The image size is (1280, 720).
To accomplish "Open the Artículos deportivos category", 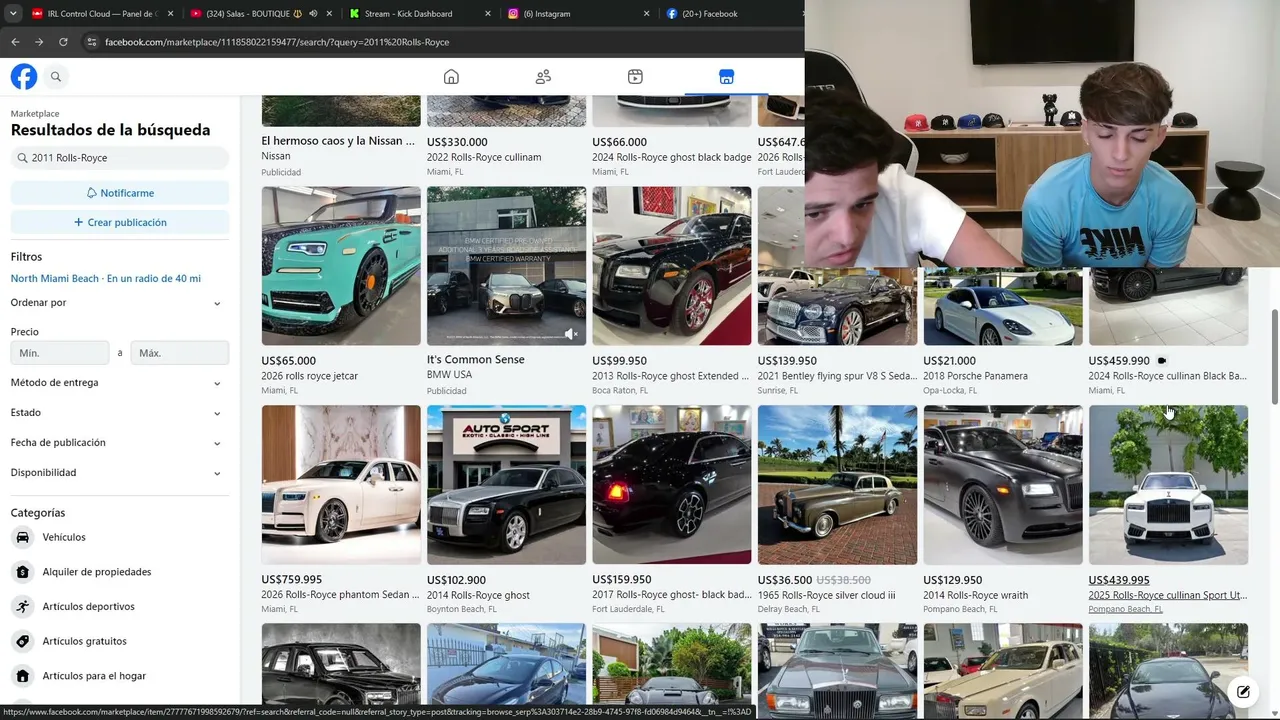I will click(x=89, y=606).
